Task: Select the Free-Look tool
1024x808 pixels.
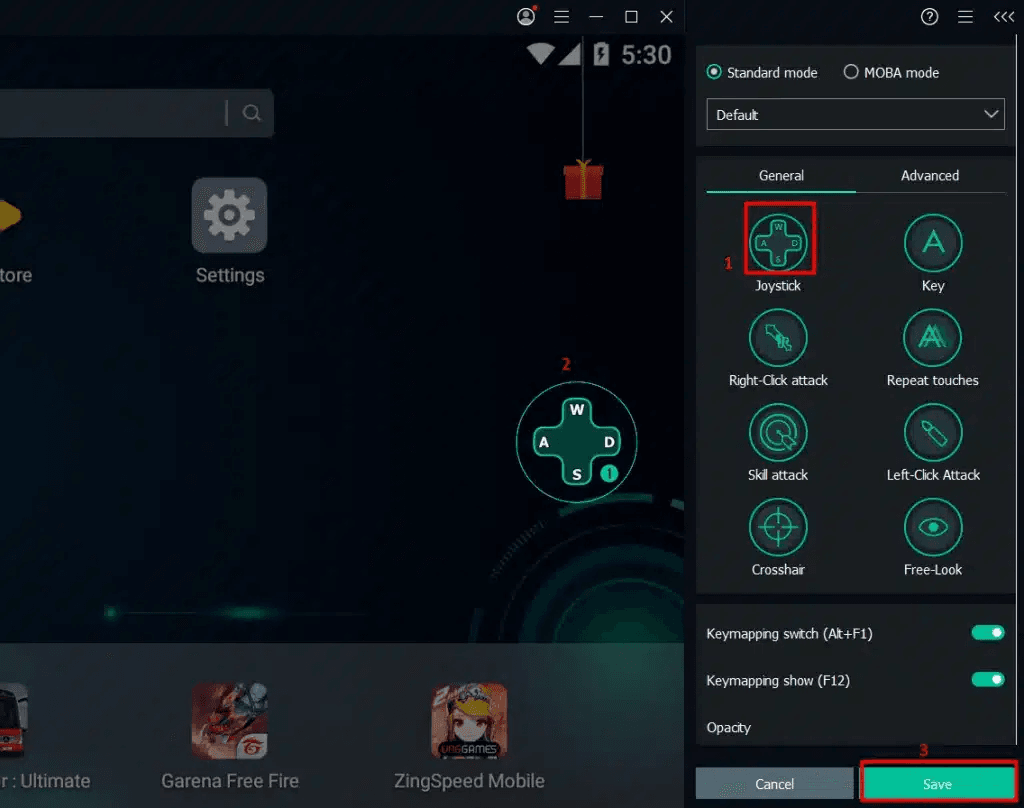Action: tap(932, 527)
